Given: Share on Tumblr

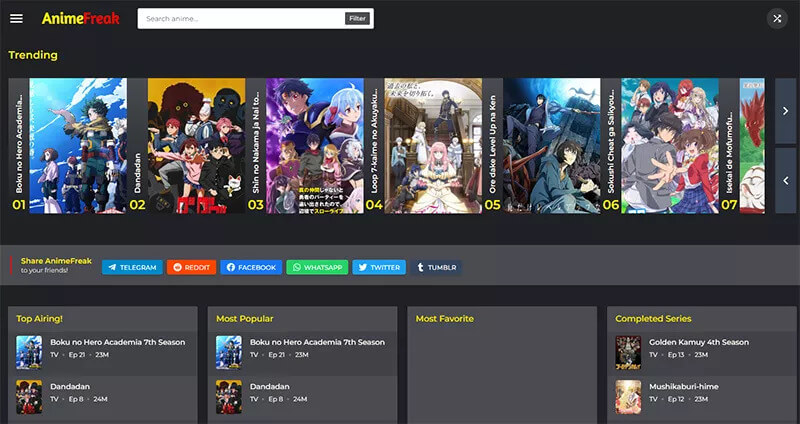Looking at the screenshot, I should [436, 267].
